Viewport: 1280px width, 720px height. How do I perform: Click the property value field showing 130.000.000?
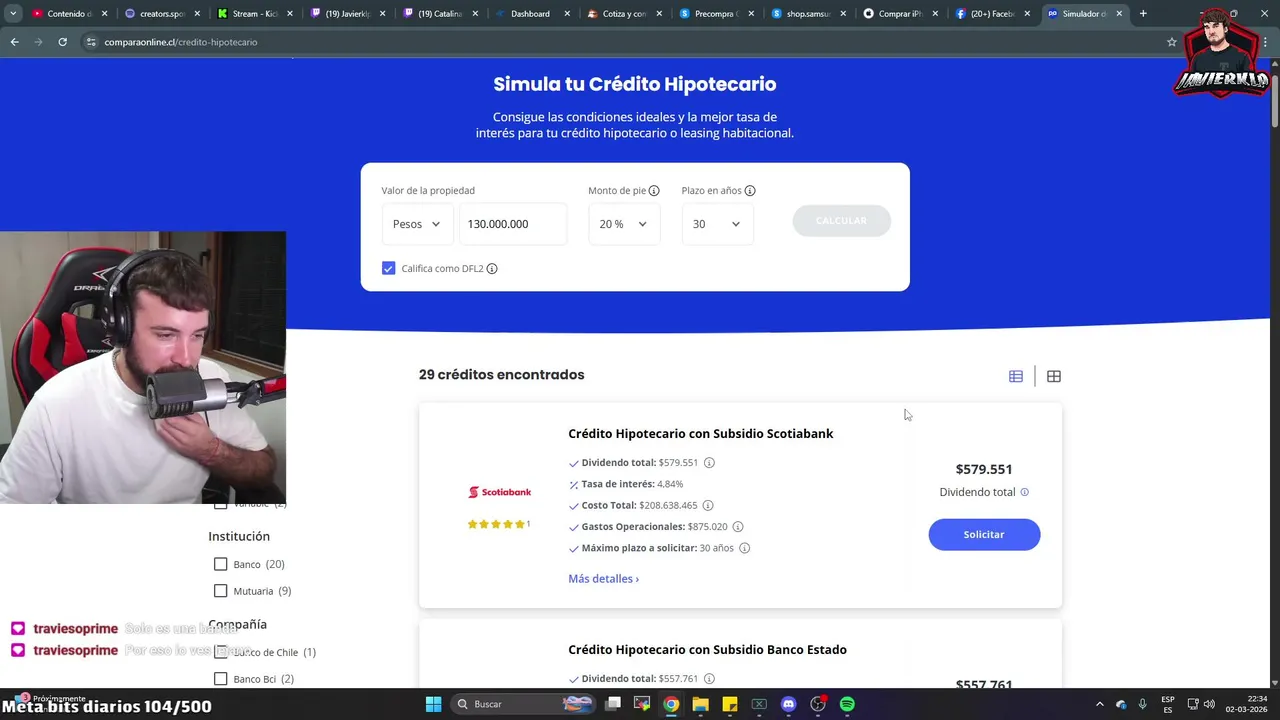click(513, 224)
